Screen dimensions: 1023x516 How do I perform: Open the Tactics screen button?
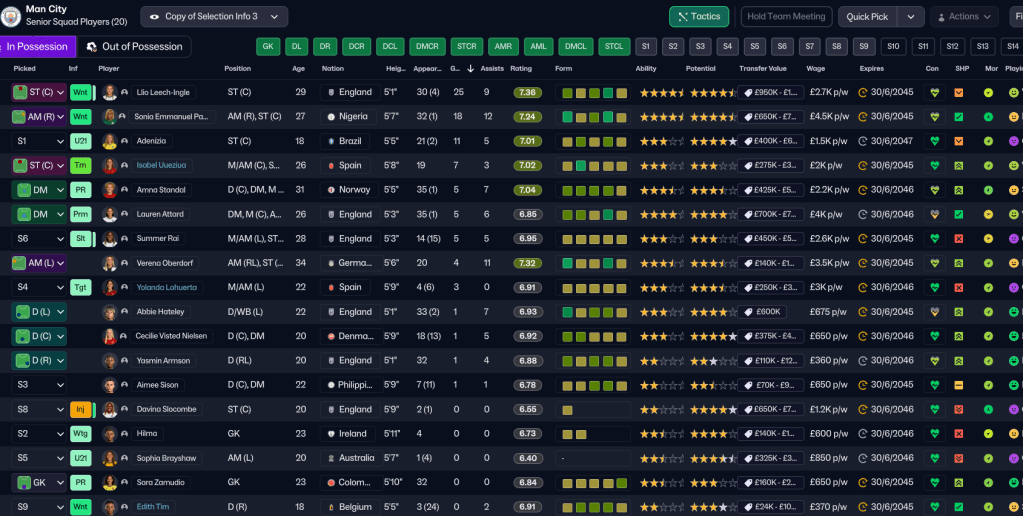pyautogui.click(x=699, y=17)
